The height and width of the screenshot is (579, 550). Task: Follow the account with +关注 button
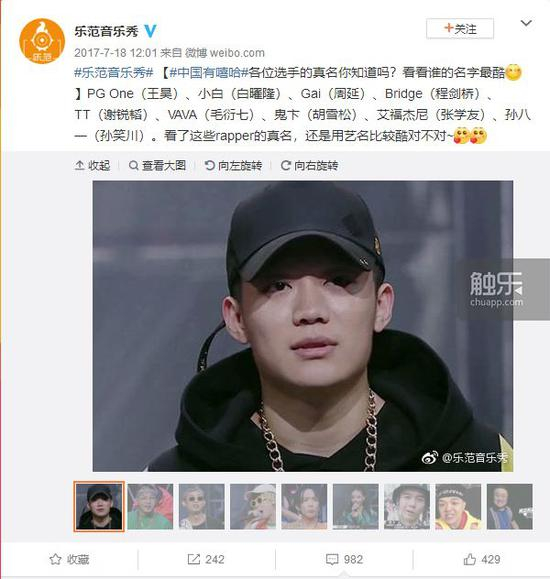point(460,28)
